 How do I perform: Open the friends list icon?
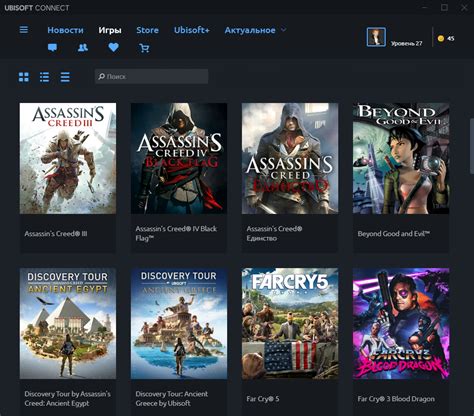[83, 48]
